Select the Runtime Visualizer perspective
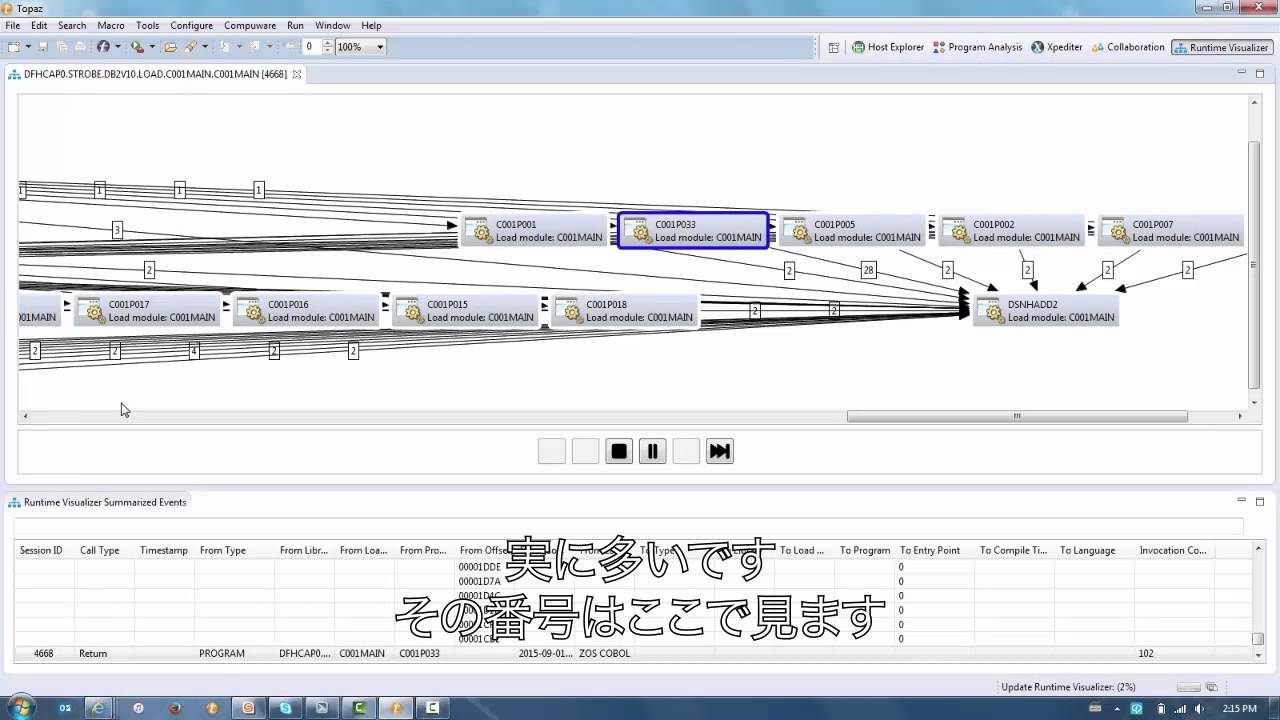The height and width of the screenshot is (720, 1280). (x=1221, y=47)
